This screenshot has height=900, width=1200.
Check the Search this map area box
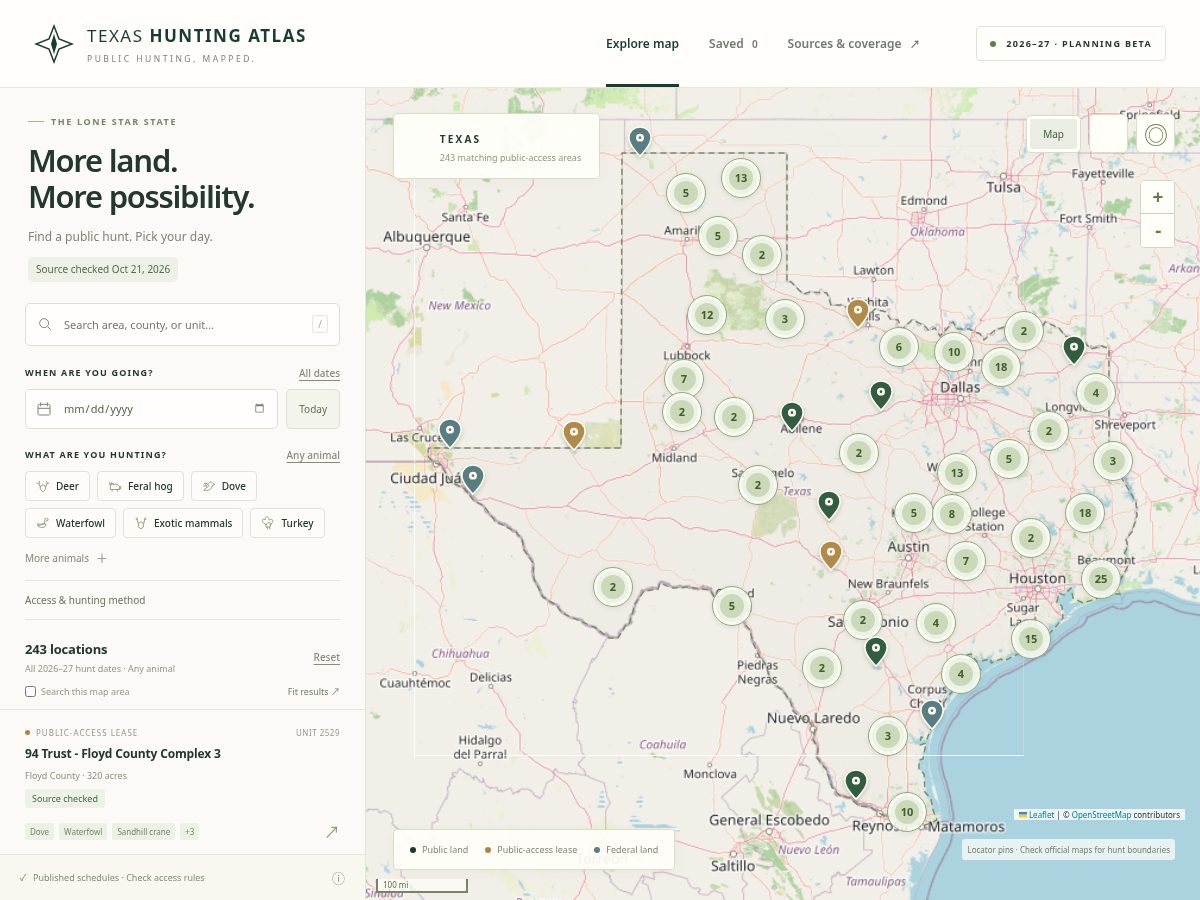tap(31, 691)
